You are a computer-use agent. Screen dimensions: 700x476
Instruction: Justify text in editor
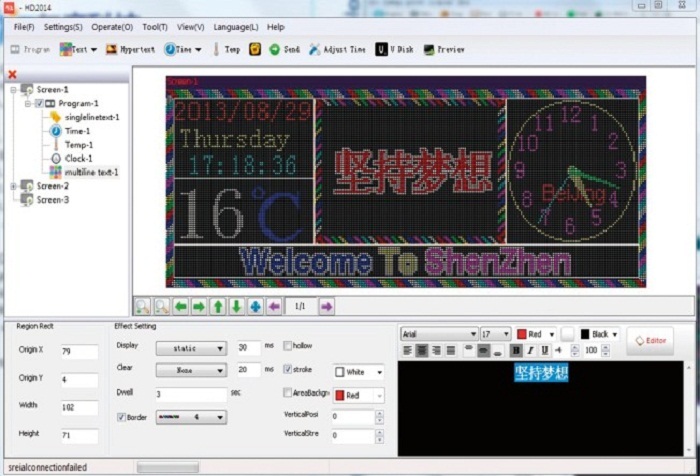point(451,351)
